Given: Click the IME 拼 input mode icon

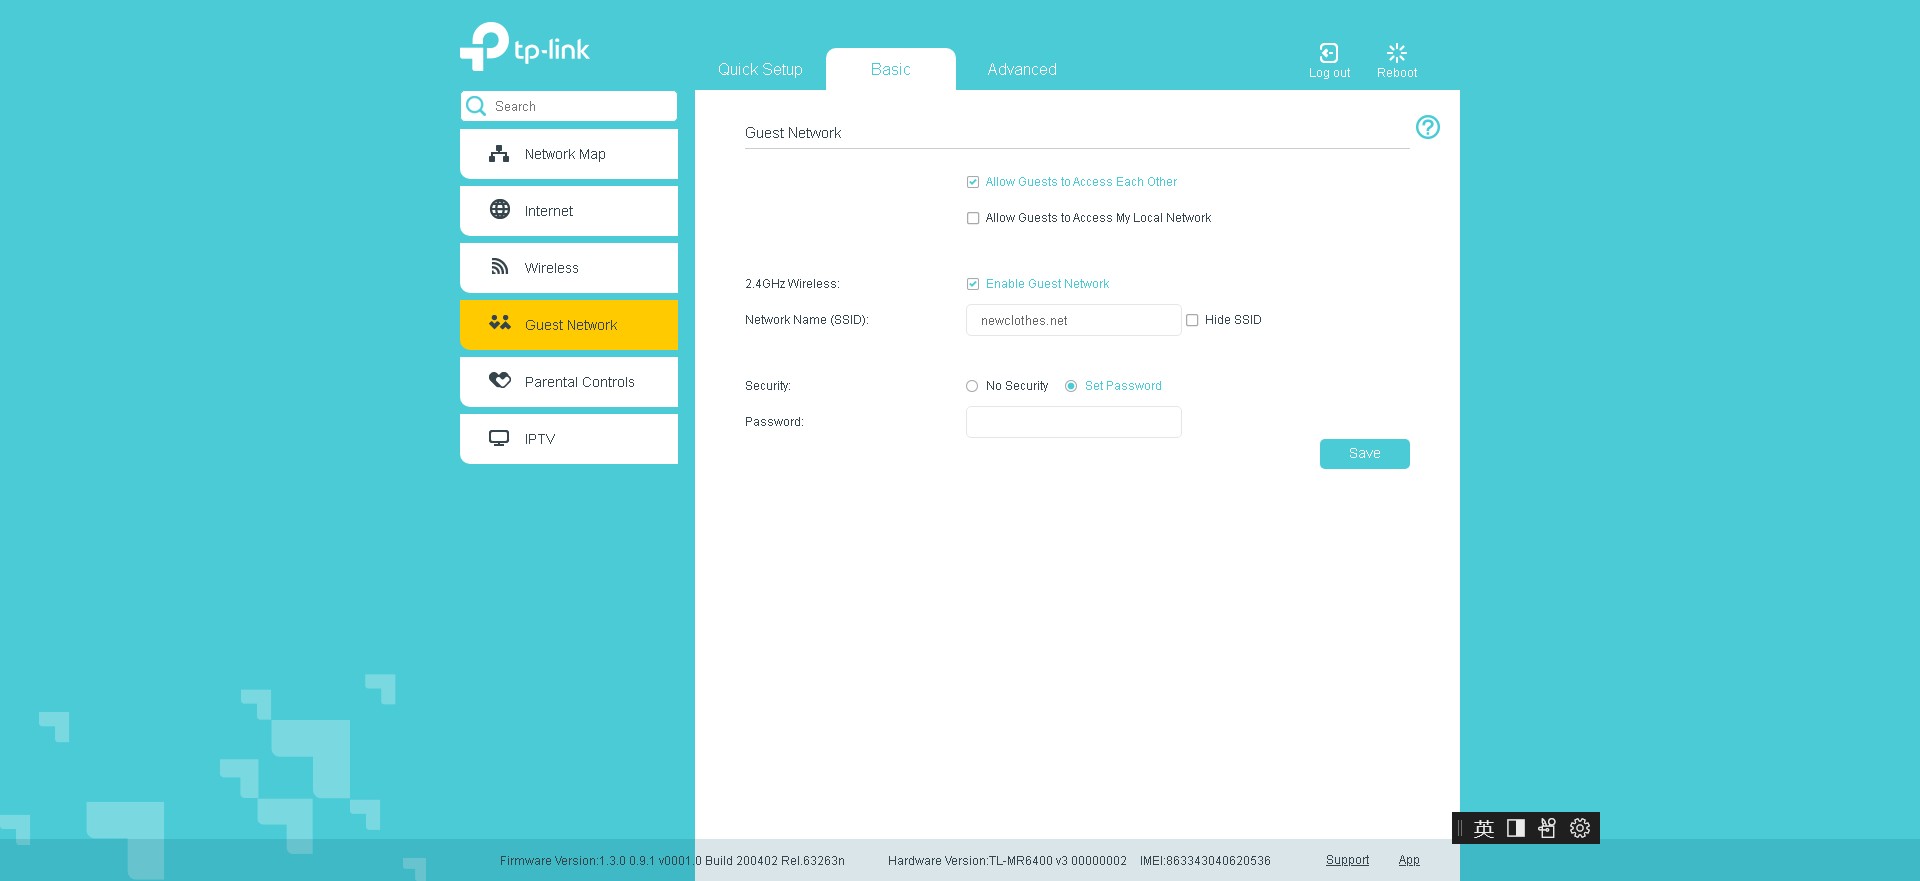Looking at the screenshot, I should point(1547,828).
